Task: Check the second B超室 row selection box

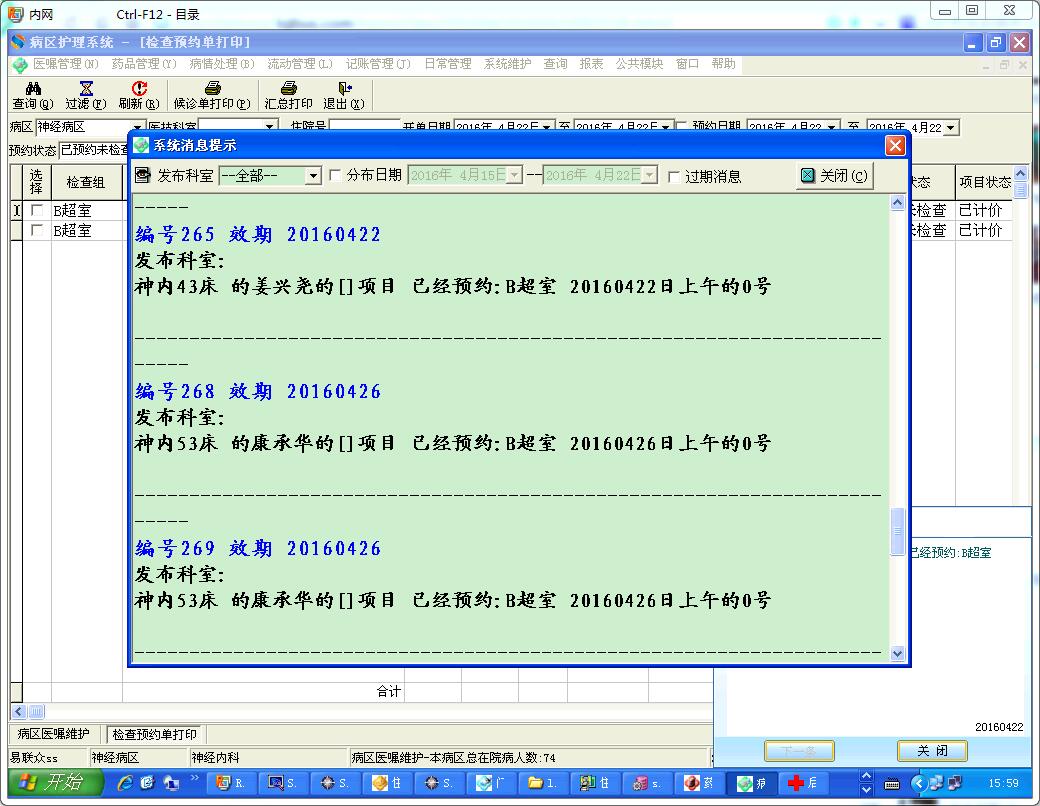Action: [x=37, y=230]
